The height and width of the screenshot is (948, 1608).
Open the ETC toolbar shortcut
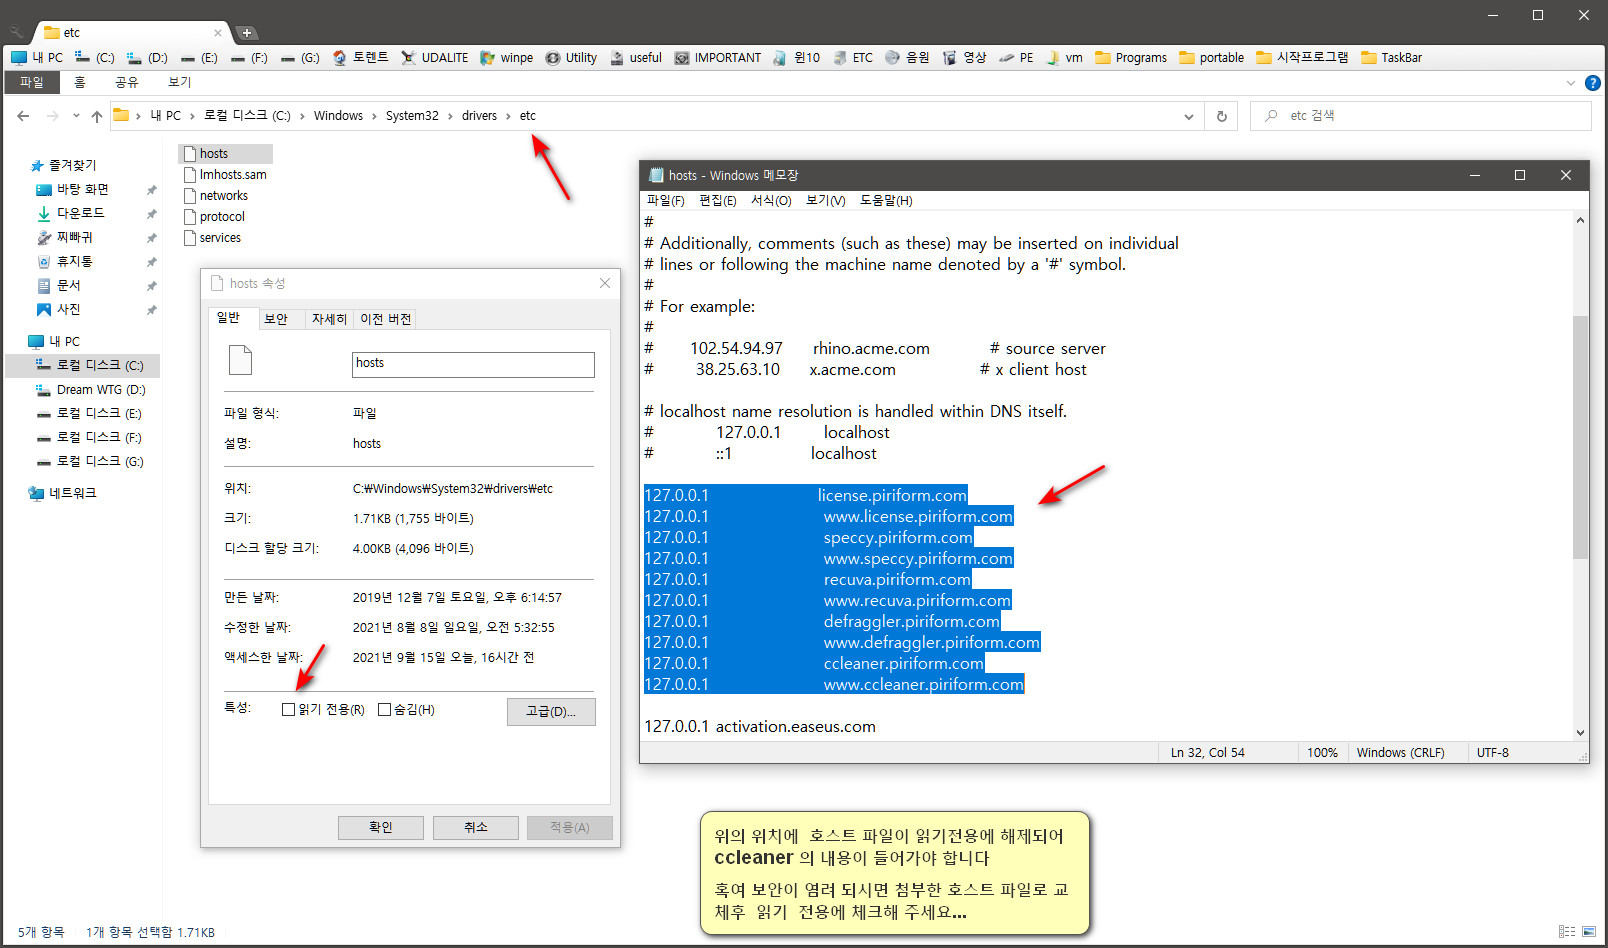click(852, 58)
